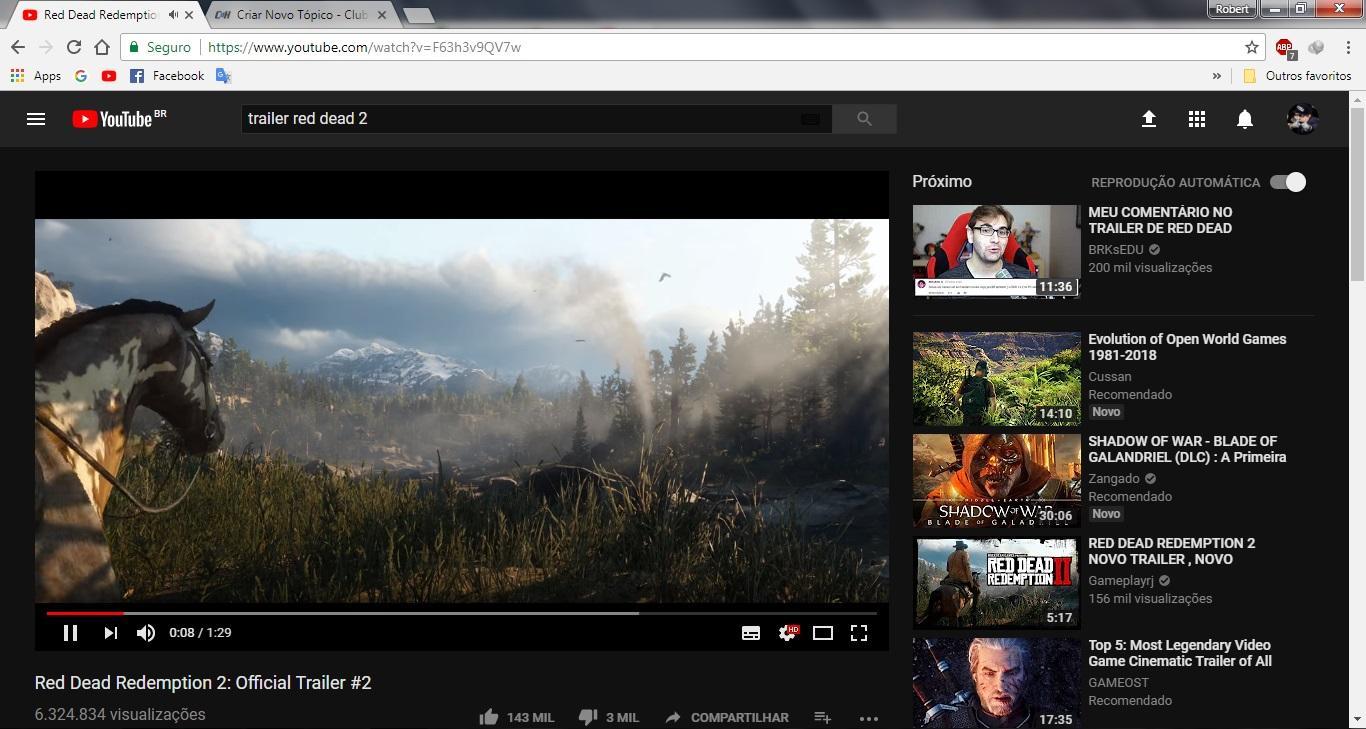Open the GAMEOST Witcher thumbnail
Image resolution: width=1366 pixels, height=729 pixels.
[x=997, y=684]
